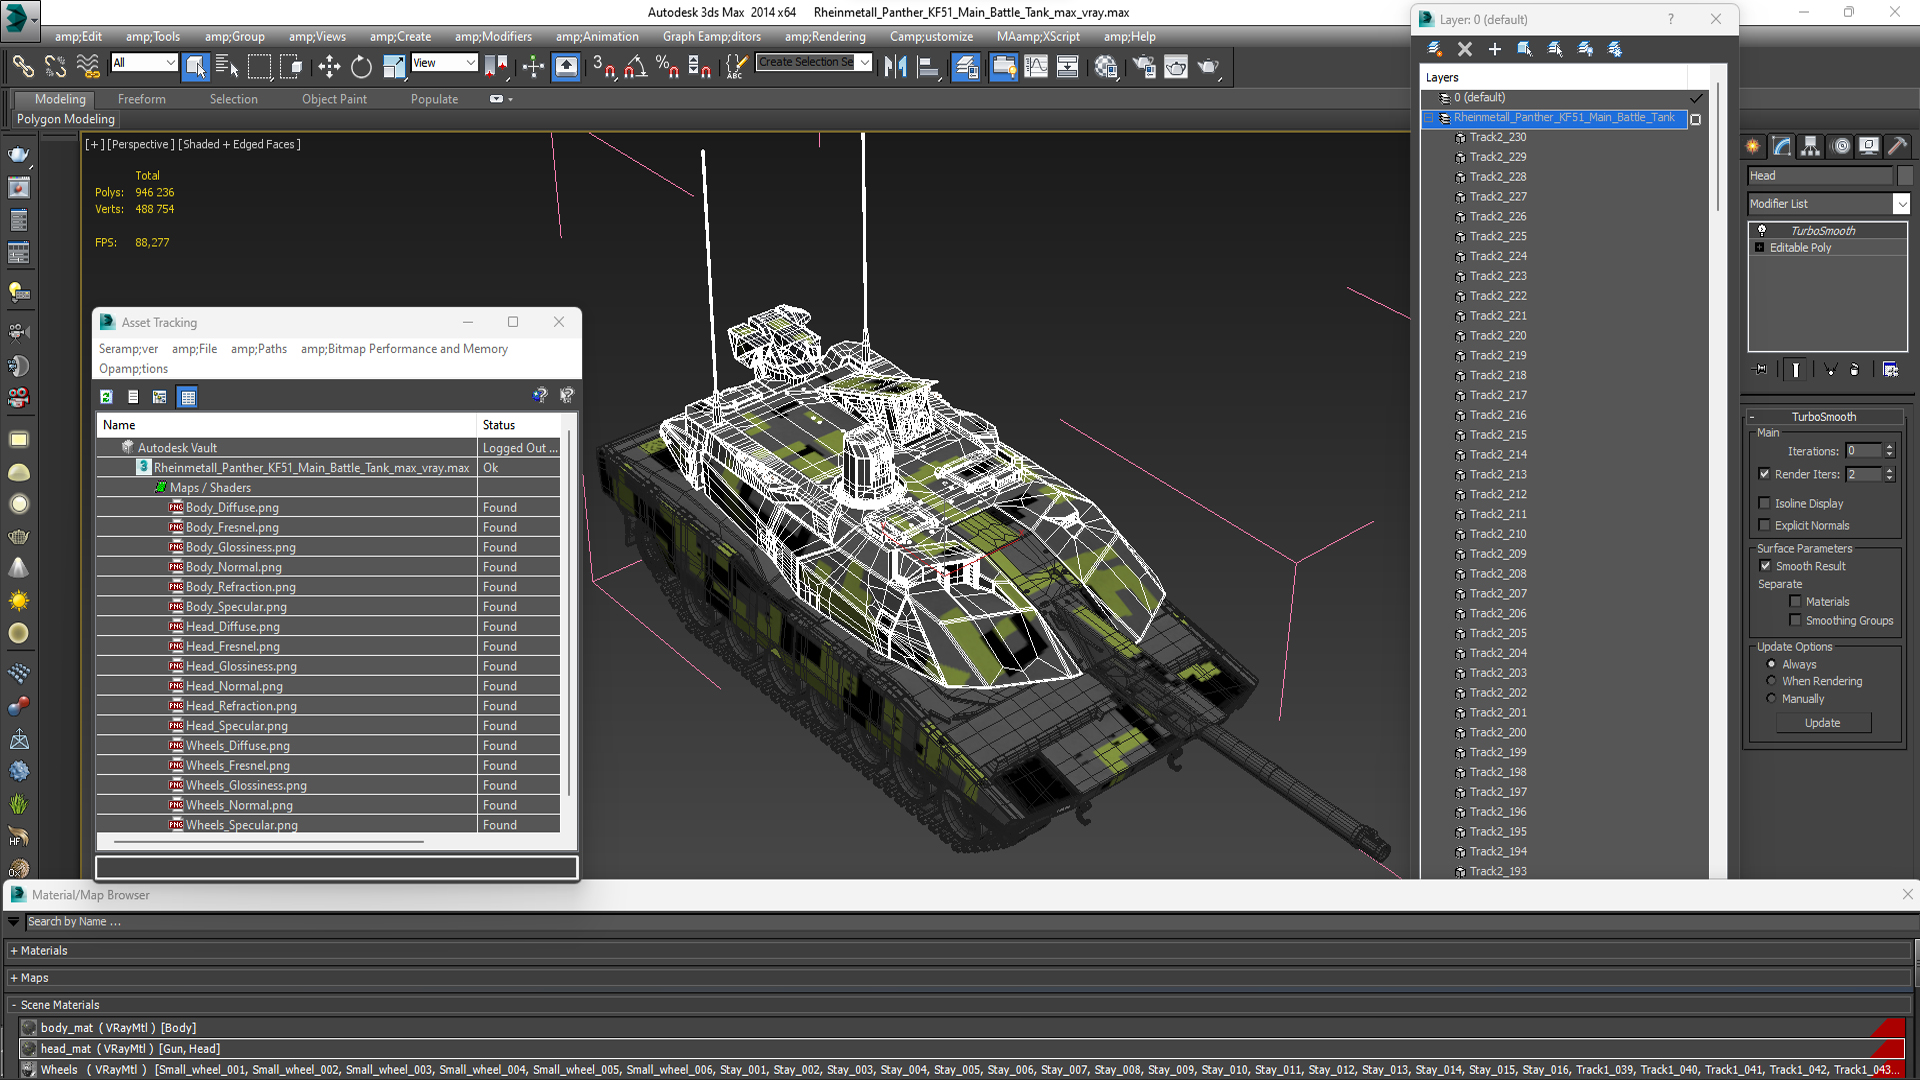Screen dimensions: 1920x1080
Task: Open the Material Editor icon
Action: (1105, 66)
